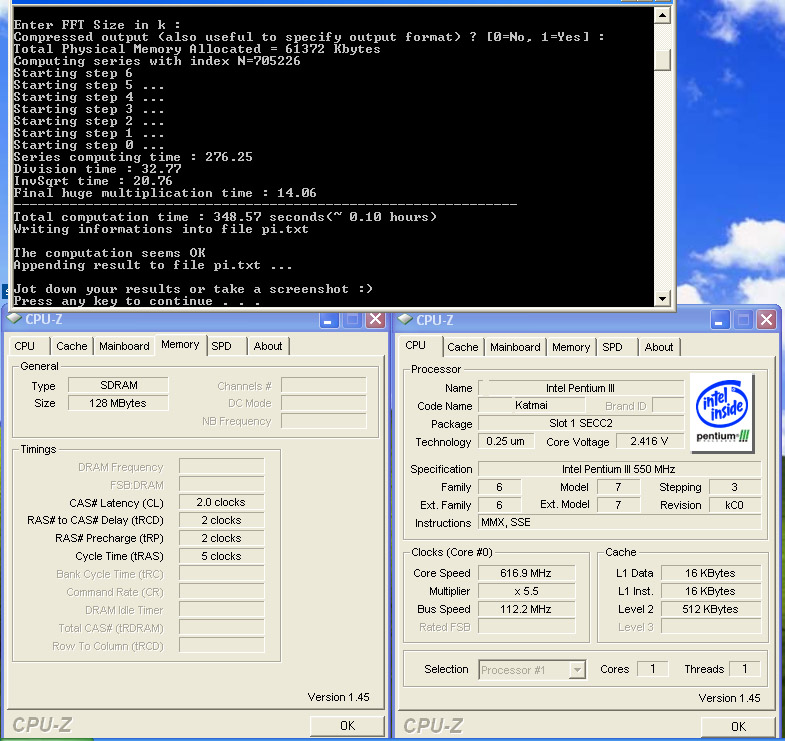Open About tab in left CPU-Z window
The image size is (785, 741).
(268, 346)
